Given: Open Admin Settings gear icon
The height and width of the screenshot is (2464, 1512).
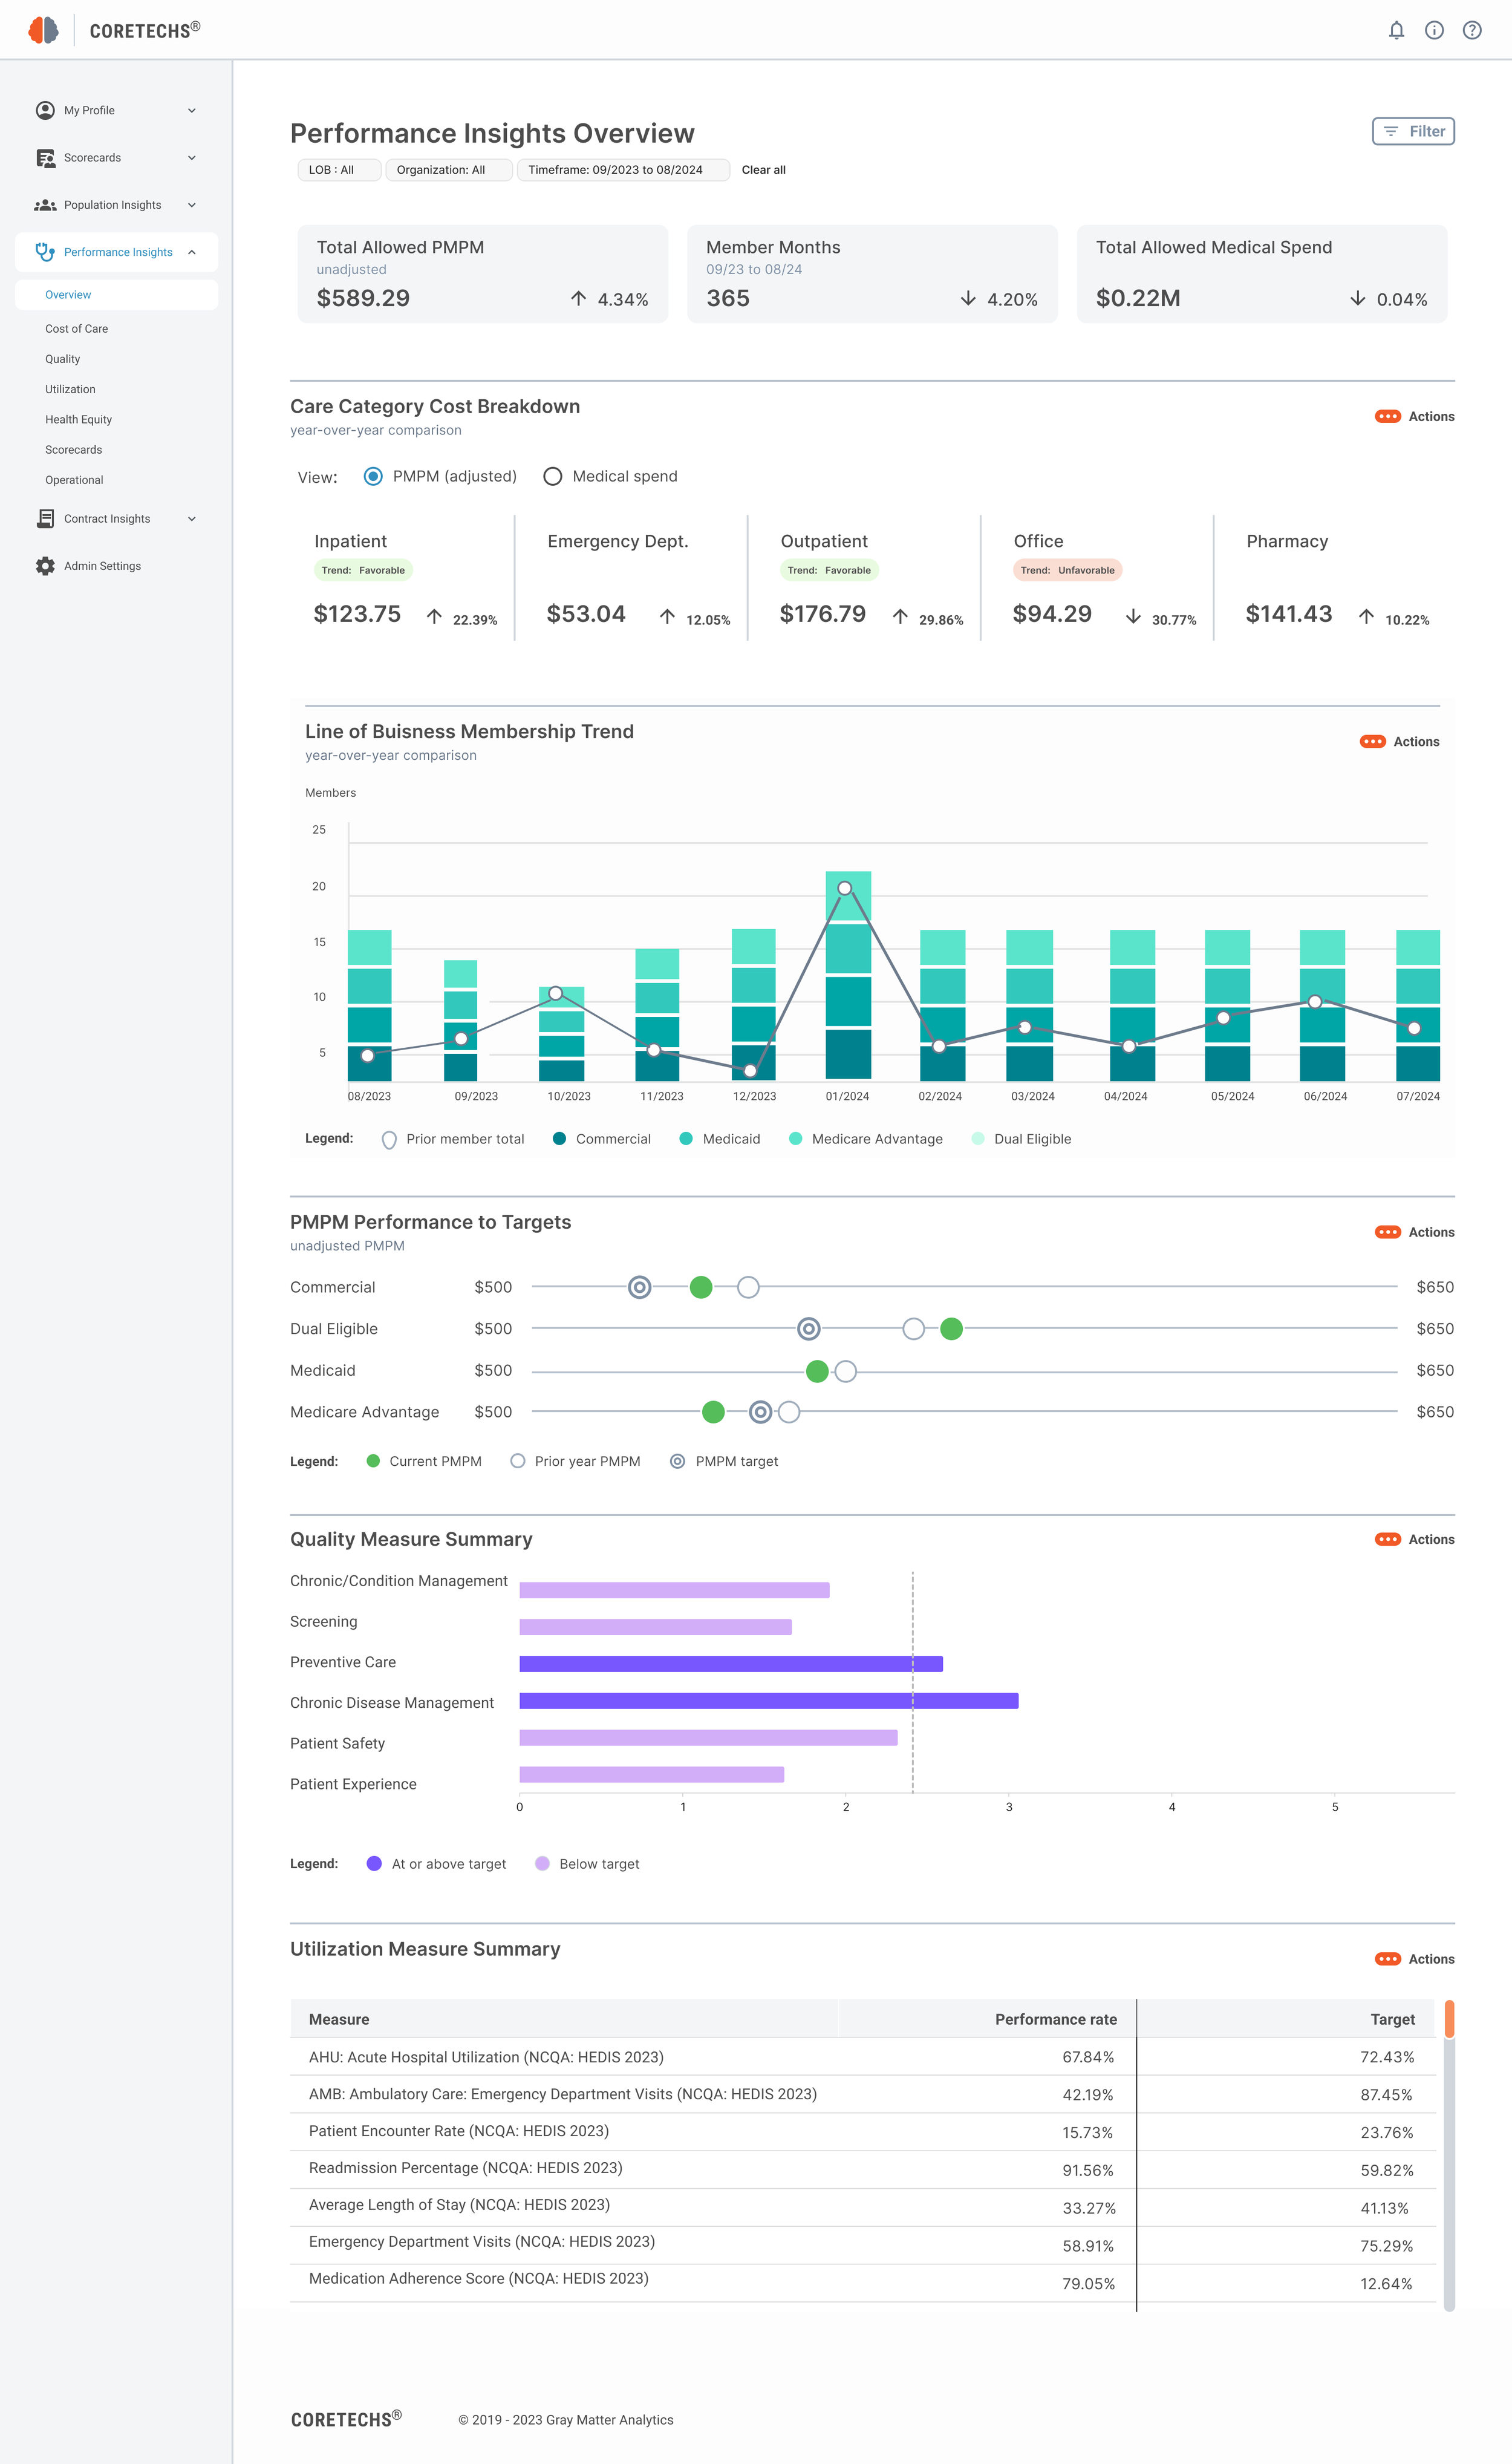Looking at the screenshot, I should tap(45, 566).
